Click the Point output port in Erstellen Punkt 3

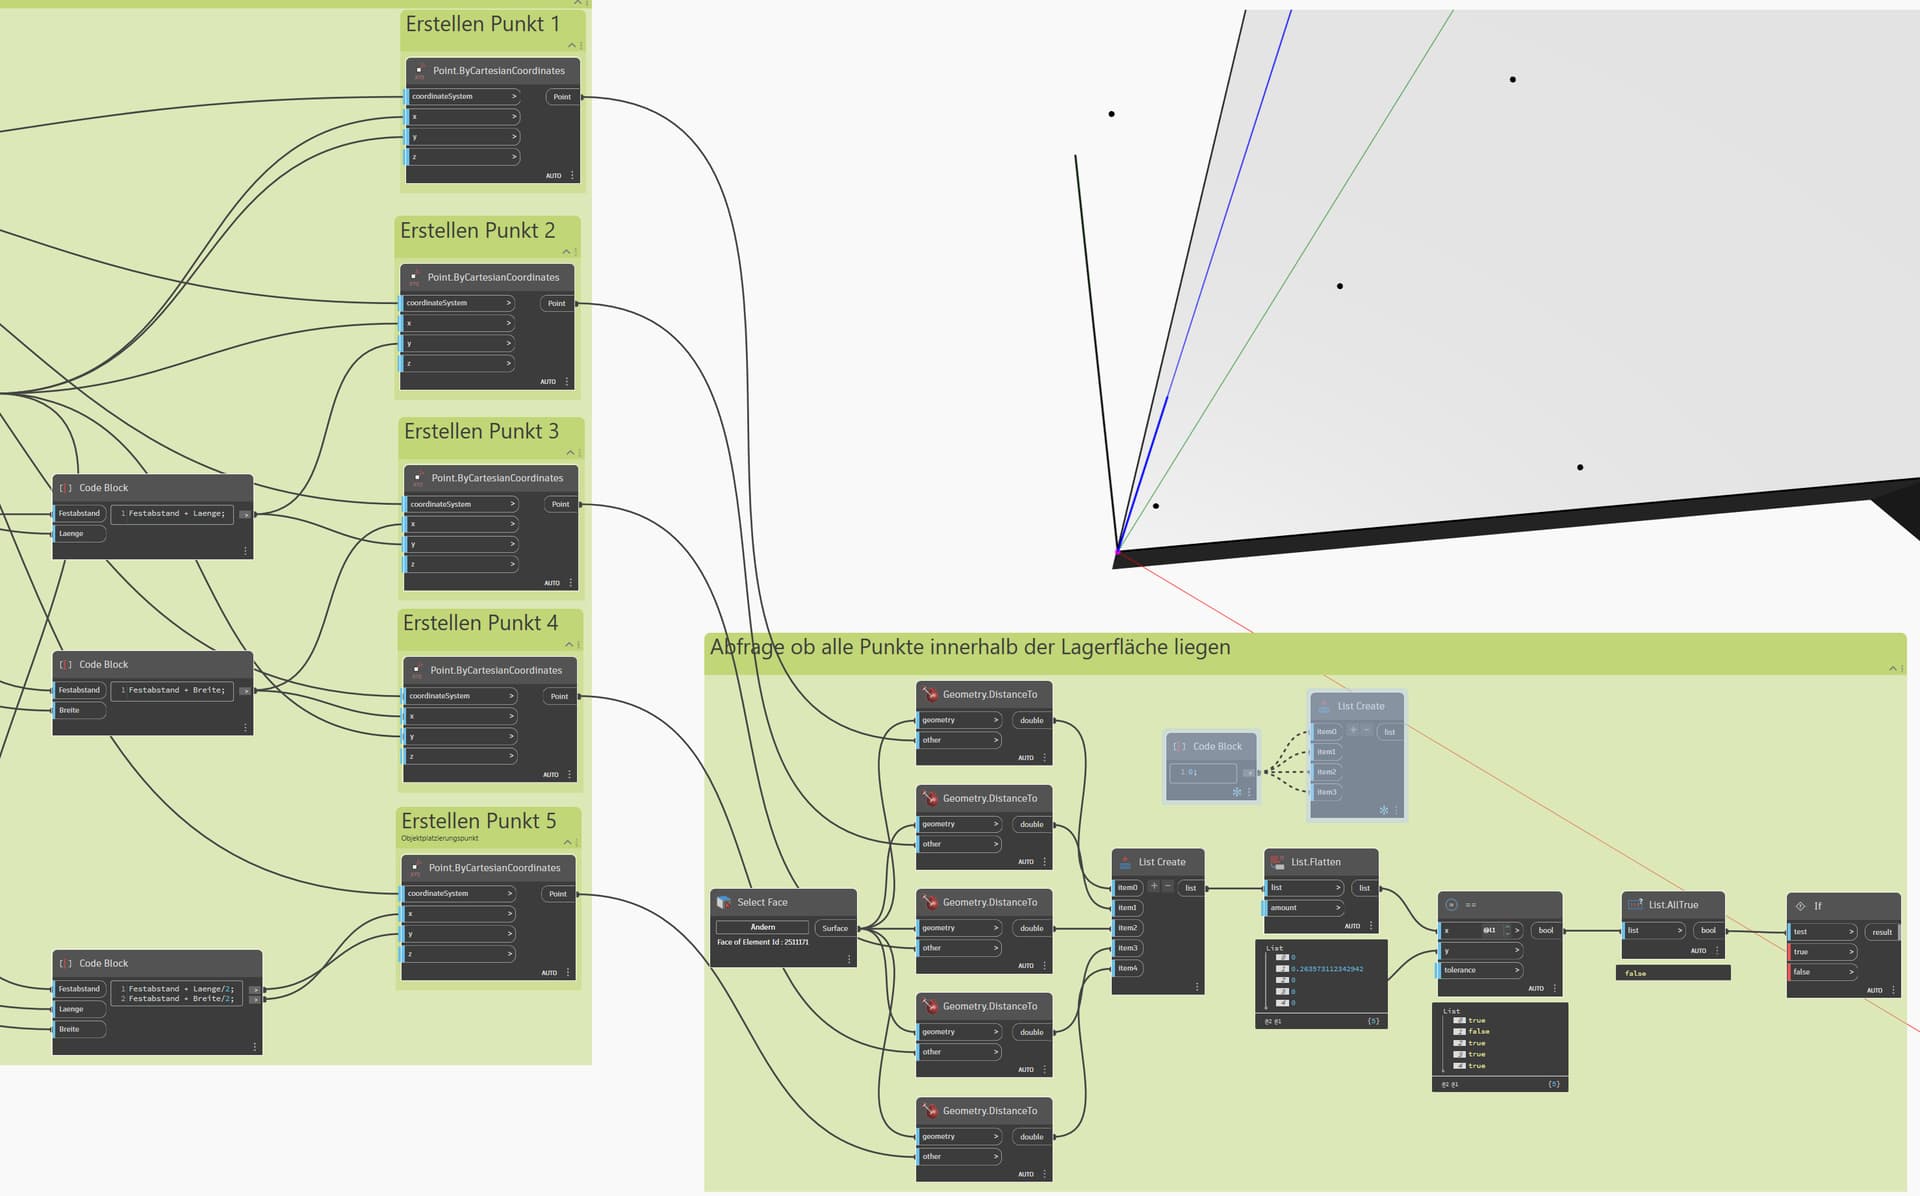(561, 505)
